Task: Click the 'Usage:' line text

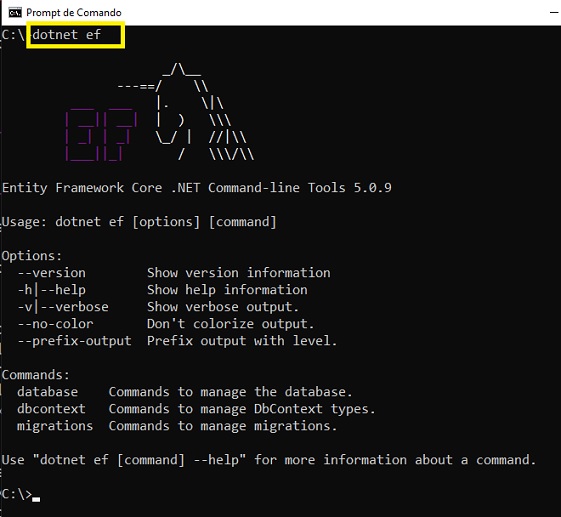Action: (139, 222)
